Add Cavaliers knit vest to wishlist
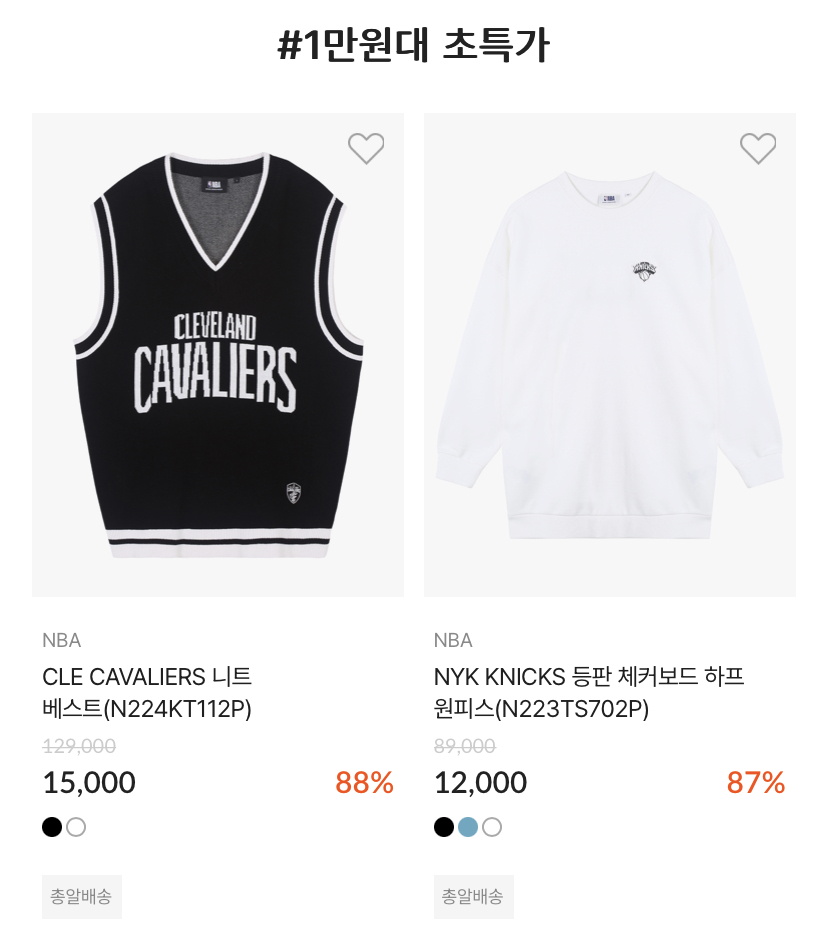Viewport: 828px width, 946px height. (366, 148)
